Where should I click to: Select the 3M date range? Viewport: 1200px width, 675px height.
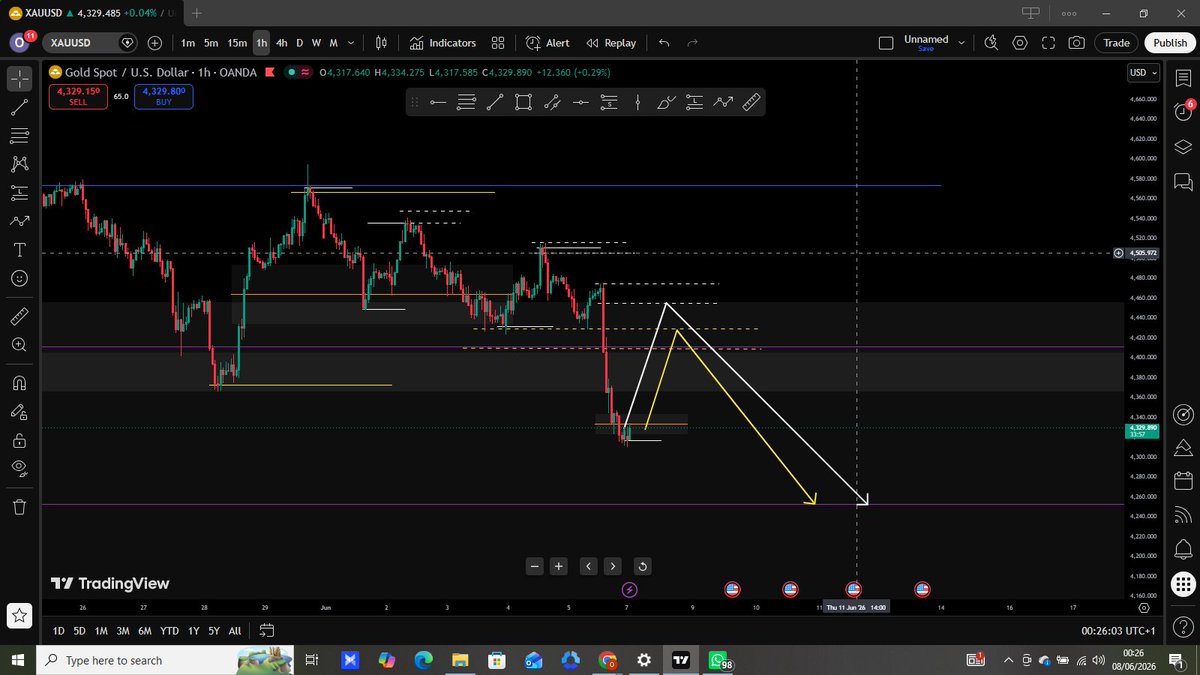[x=123, y=631]
